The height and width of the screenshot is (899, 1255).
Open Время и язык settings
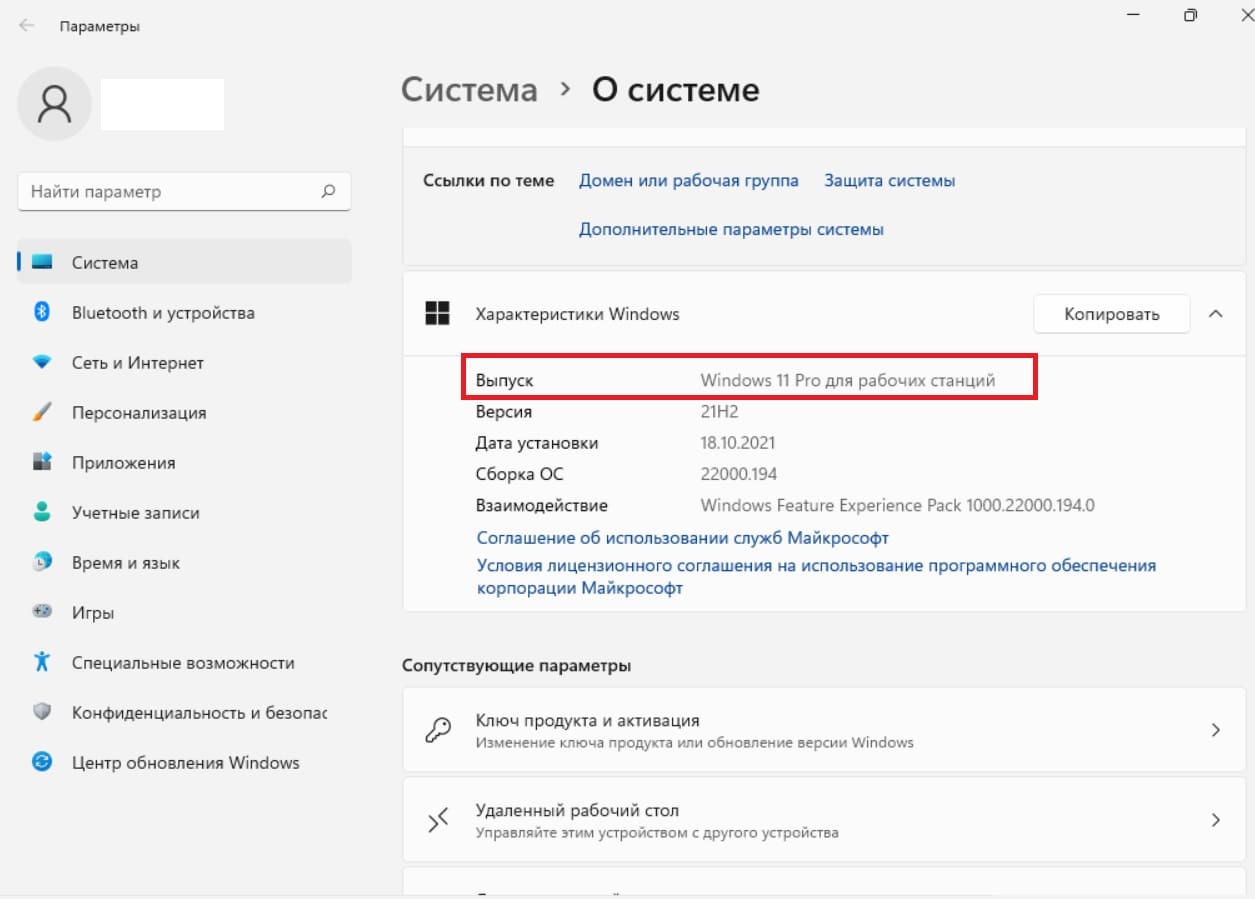[185, 562]
